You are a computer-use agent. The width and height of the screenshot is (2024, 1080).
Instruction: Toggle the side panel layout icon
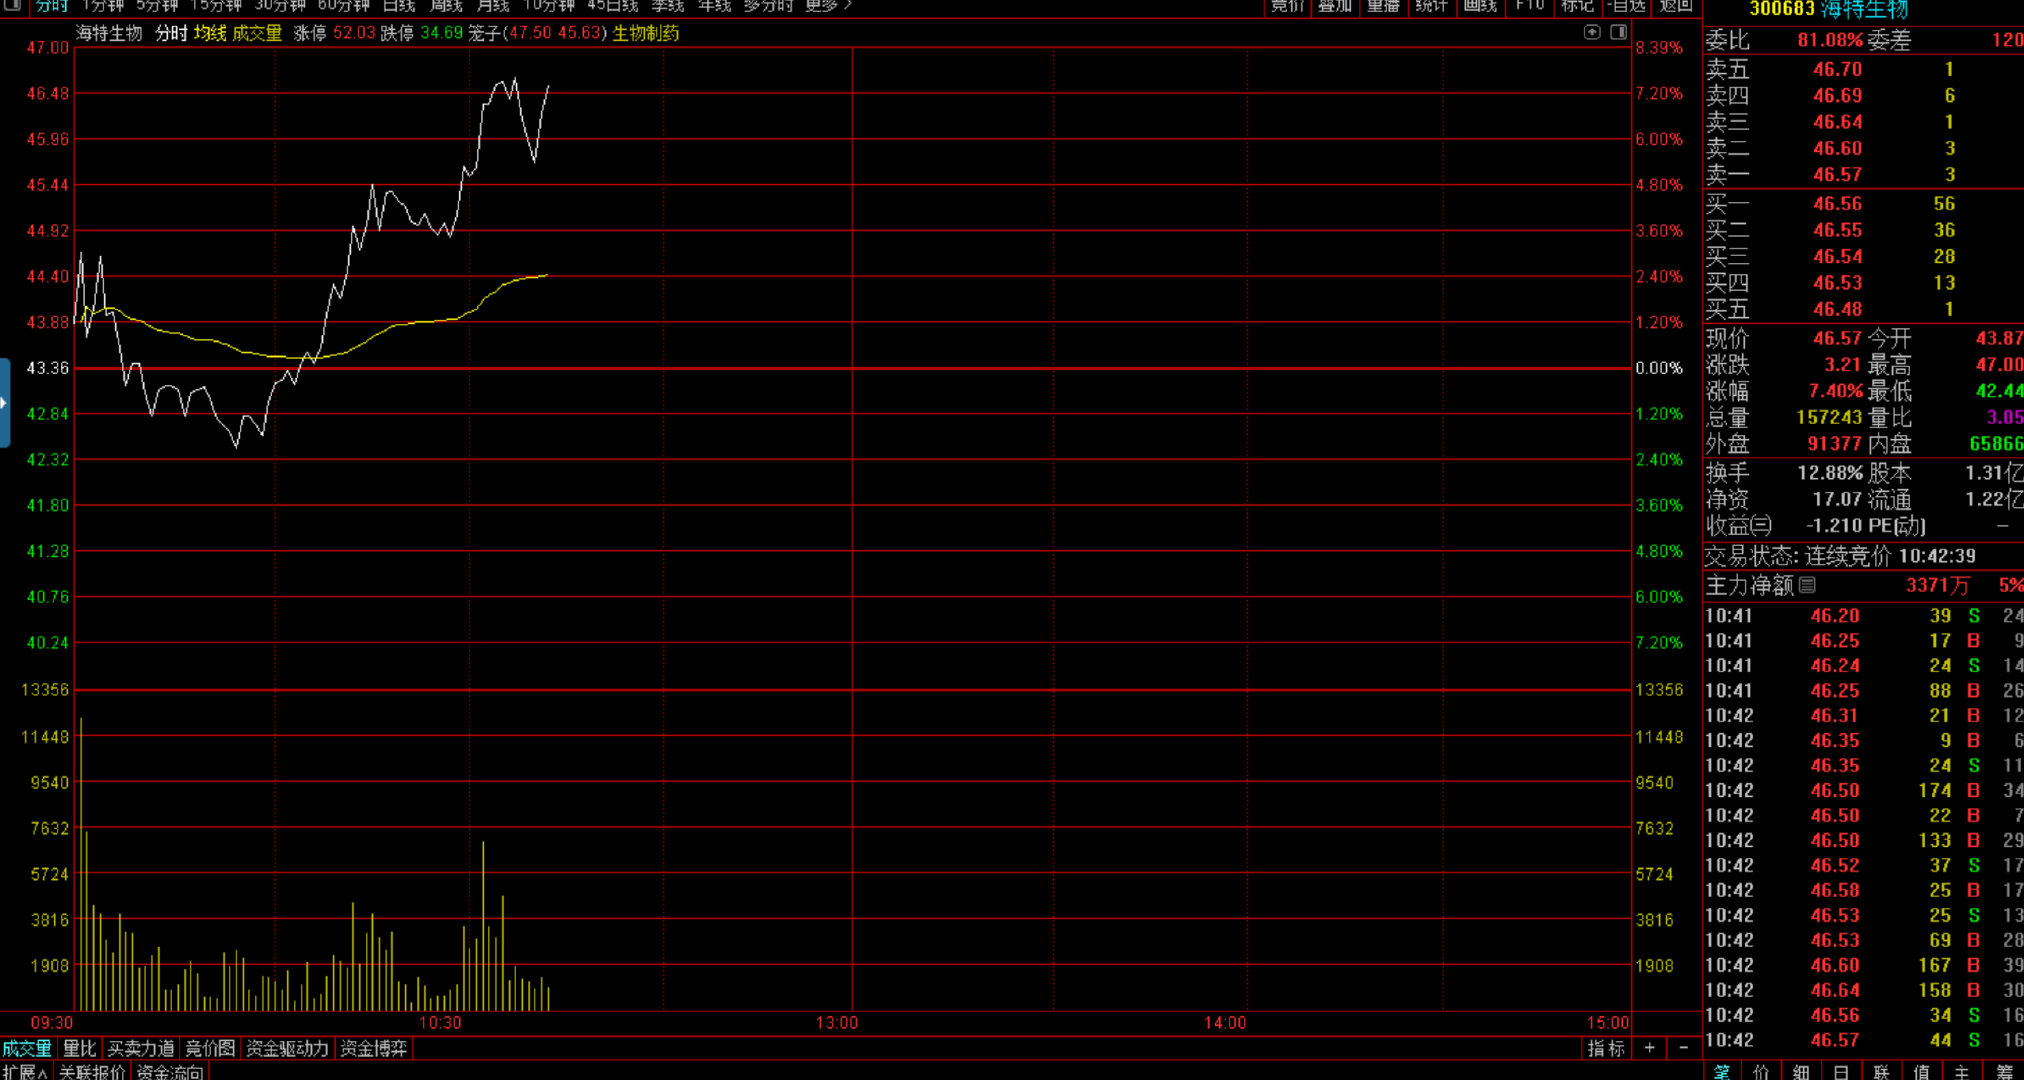pos(1618,32)
